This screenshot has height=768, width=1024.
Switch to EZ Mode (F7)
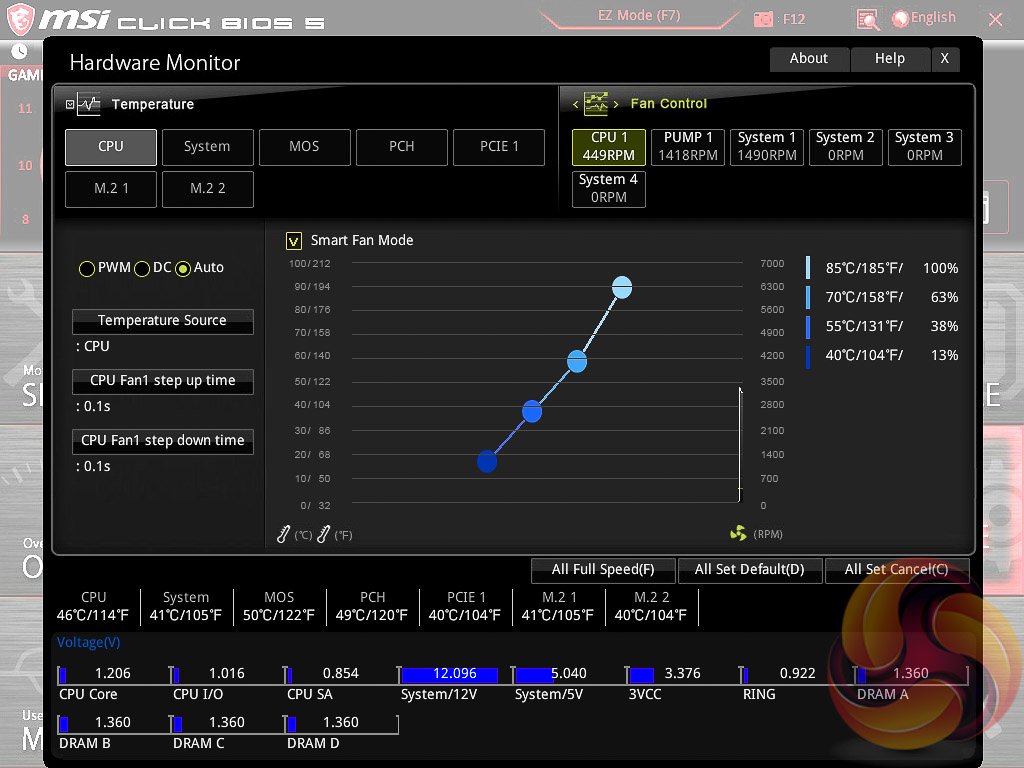point(639,16)
